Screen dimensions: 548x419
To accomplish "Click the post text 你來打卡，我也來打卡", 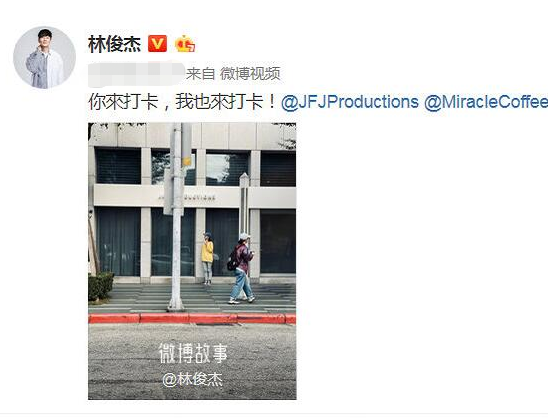I will pos(182,102).
